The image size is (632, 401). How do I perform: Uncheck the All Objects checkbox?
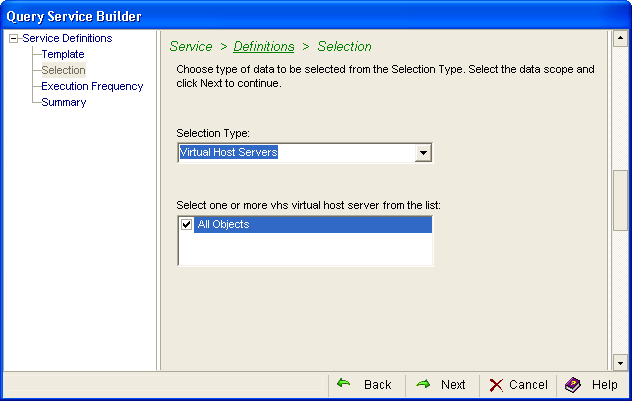pos(186,224)
